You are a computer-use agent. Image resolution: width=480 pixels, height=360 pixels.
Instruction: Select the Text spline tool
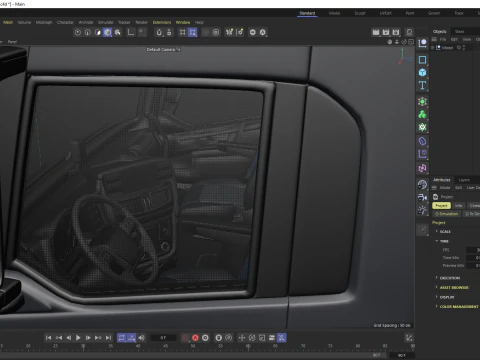coord(422,85)
